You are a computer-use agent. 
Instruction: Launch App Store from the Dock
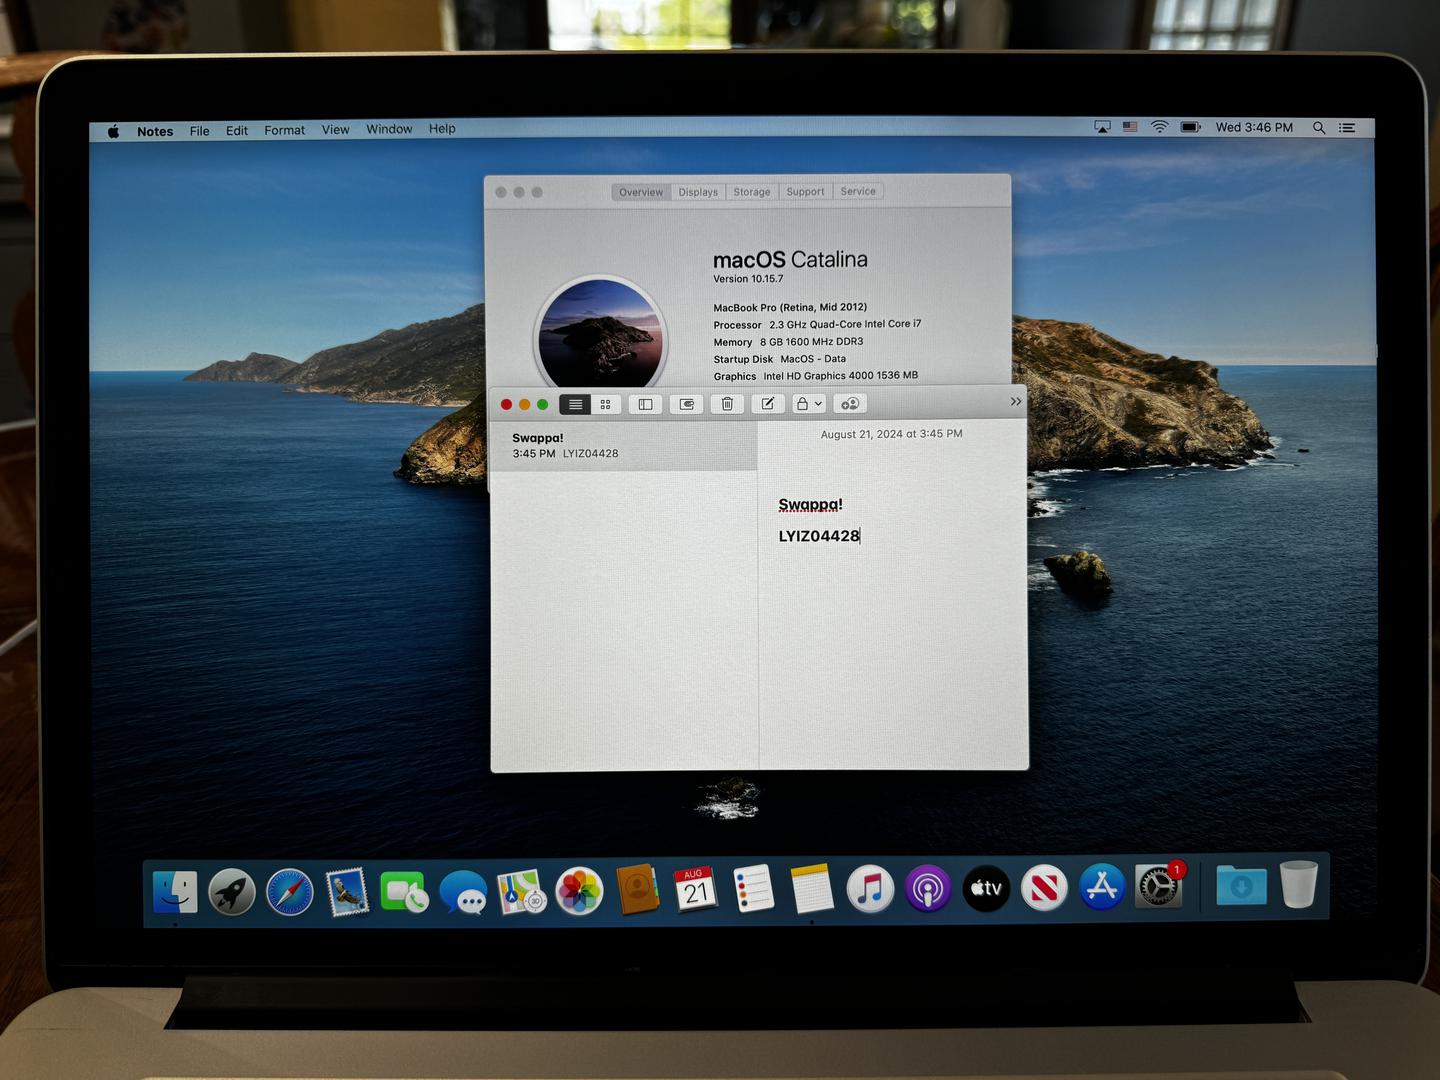click(x=1102, y=887)
